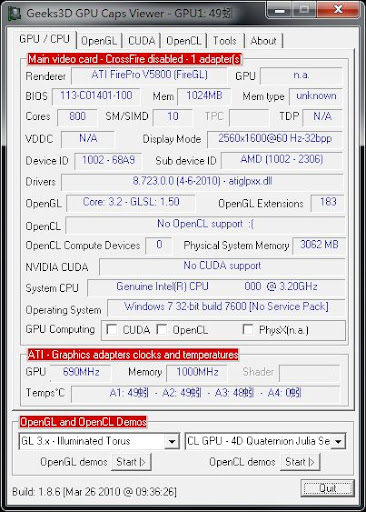Open the OpenCL tab

pyautogui.click(x=184, y=41)
